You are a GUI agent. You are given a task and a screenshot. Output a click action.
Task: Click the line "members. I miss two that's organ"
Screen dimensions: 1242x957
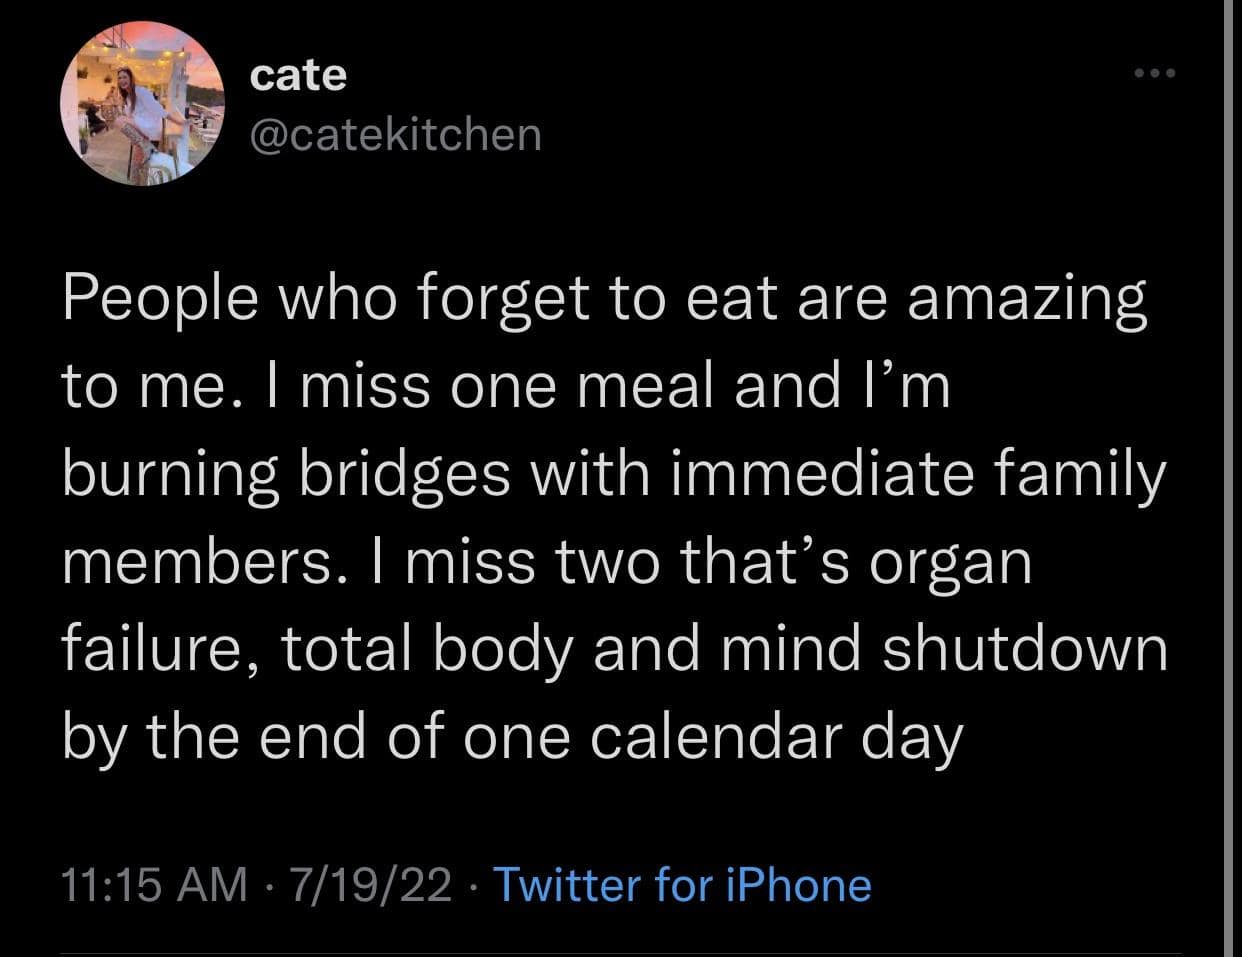coord(546,561)
